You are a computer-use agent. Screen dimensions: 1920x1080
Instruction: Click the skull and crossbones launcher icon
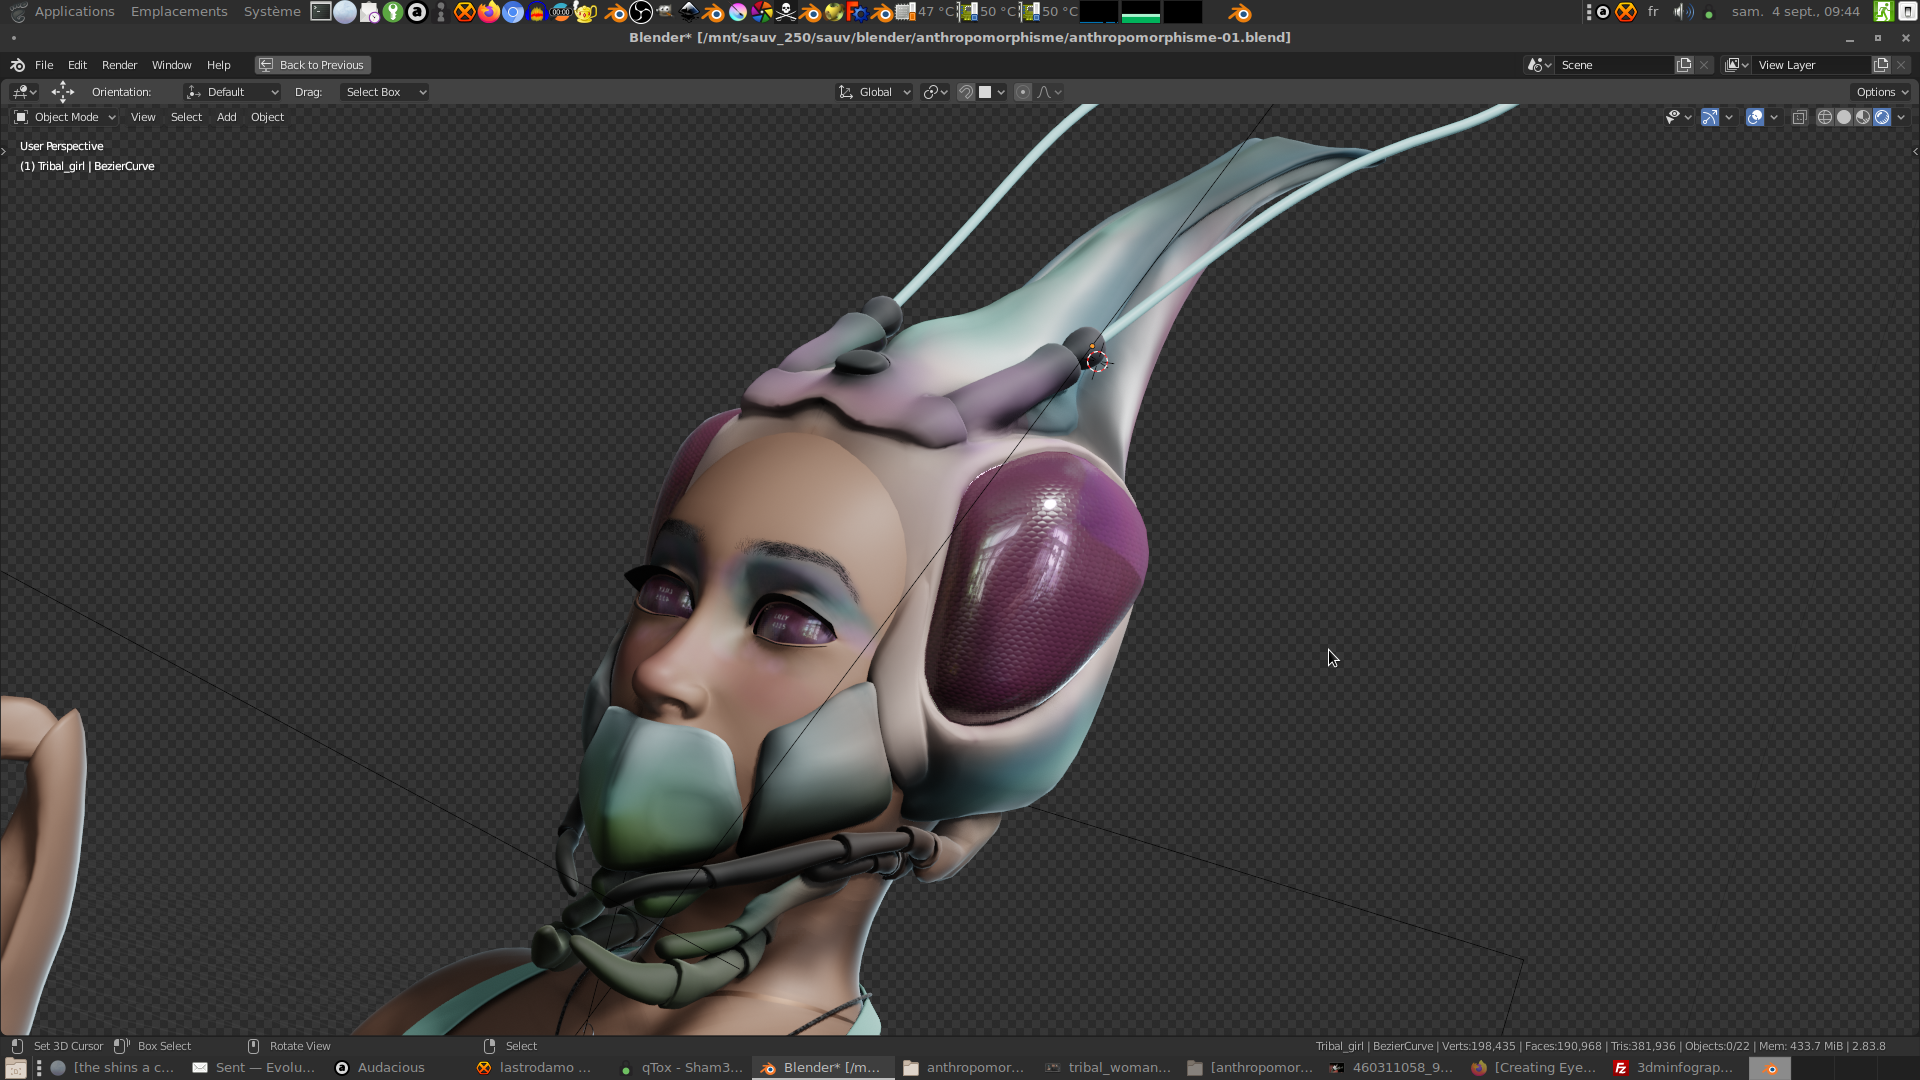pyautogui.click(x=786, y=12)
